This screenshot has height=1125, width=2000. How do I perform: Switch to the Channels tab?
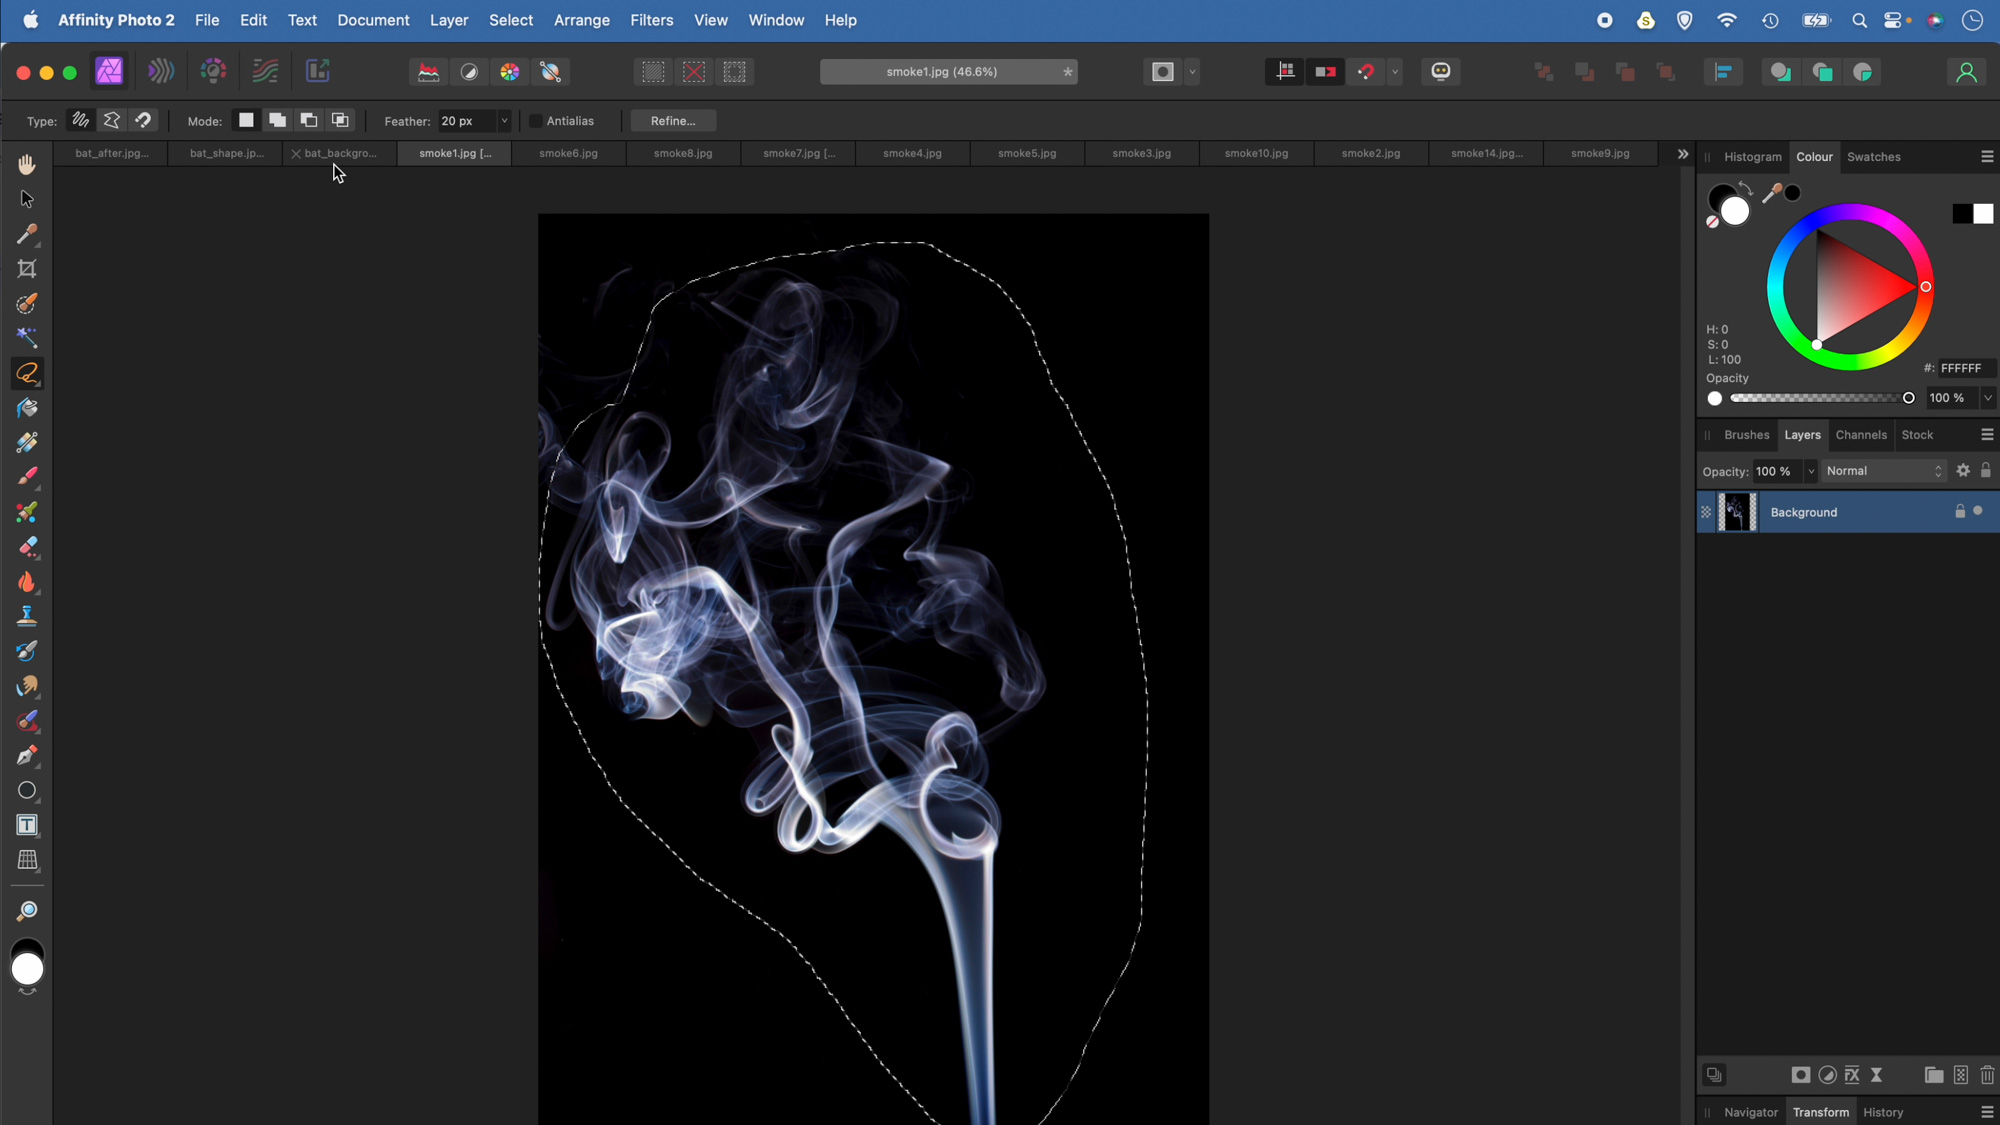[x=1861, y=435]
